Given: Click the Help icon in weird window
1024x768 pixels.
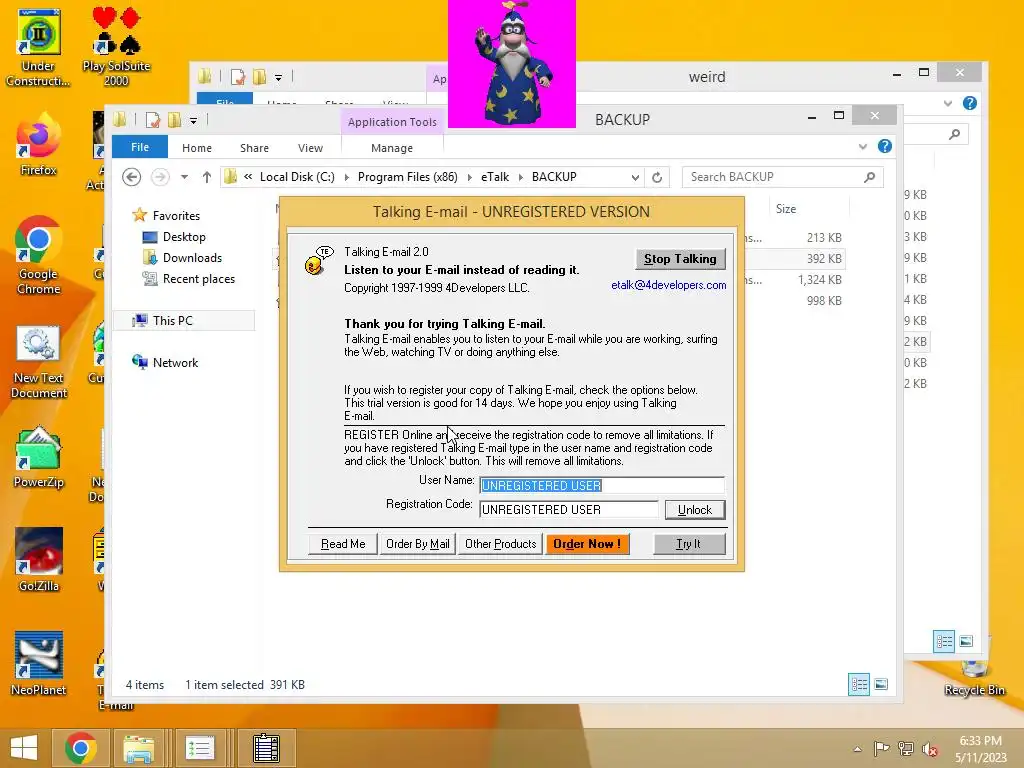Looking at the screenshot, I should [x=970, y=103].
